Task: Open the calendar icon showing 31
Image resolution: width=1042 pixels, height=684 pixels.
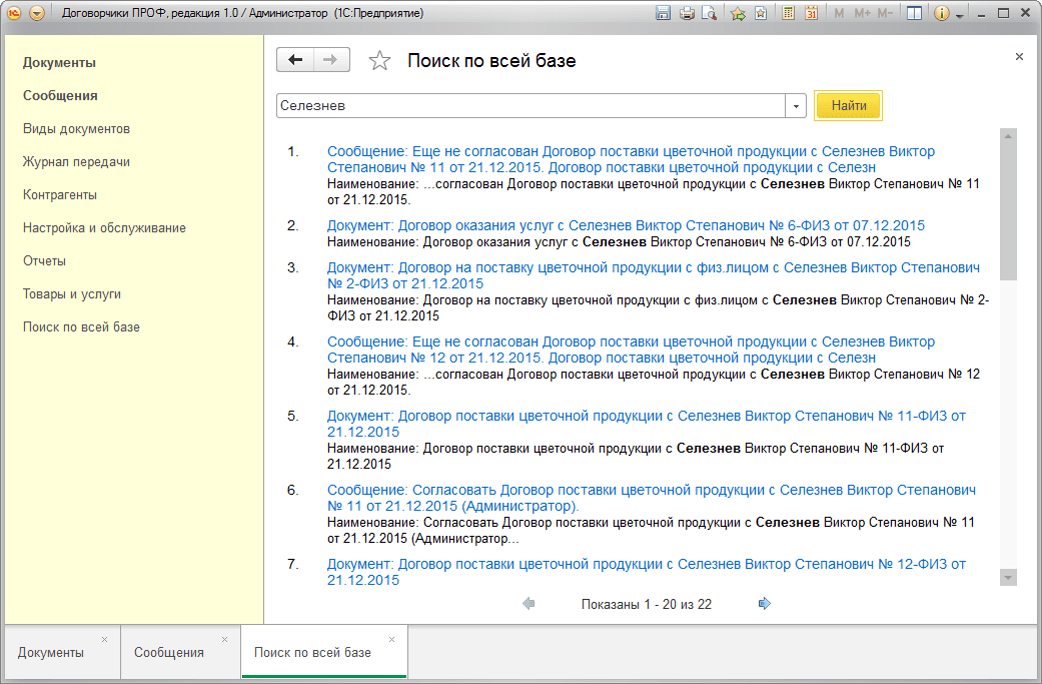Action: coord(811,14)
